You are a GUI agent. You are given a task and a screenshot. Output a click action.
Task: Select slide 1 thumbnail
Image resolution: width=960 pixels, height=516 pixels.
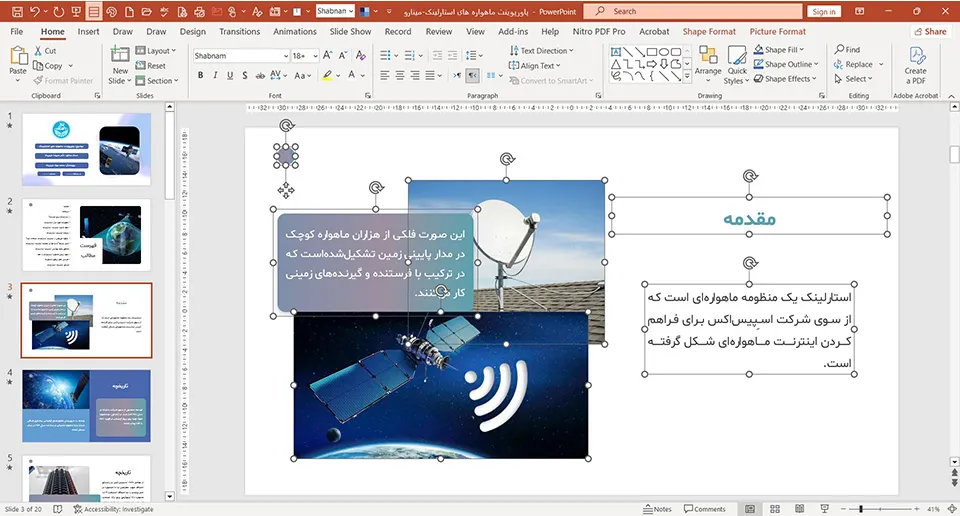[x=86, y=149]
